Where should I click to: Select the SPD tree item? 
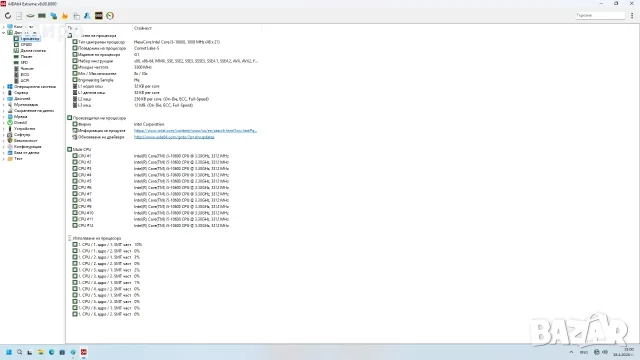24,62
